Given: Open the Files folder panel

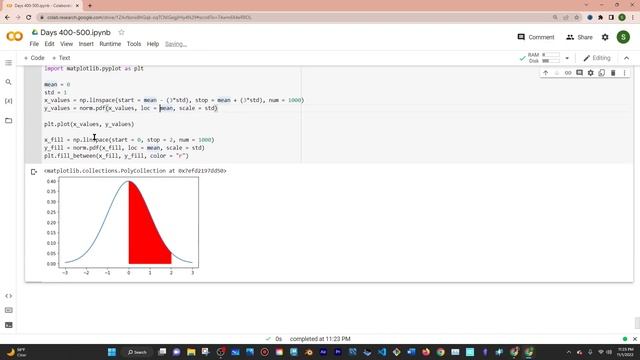Looking at the screenshot, I should point(9,120).
